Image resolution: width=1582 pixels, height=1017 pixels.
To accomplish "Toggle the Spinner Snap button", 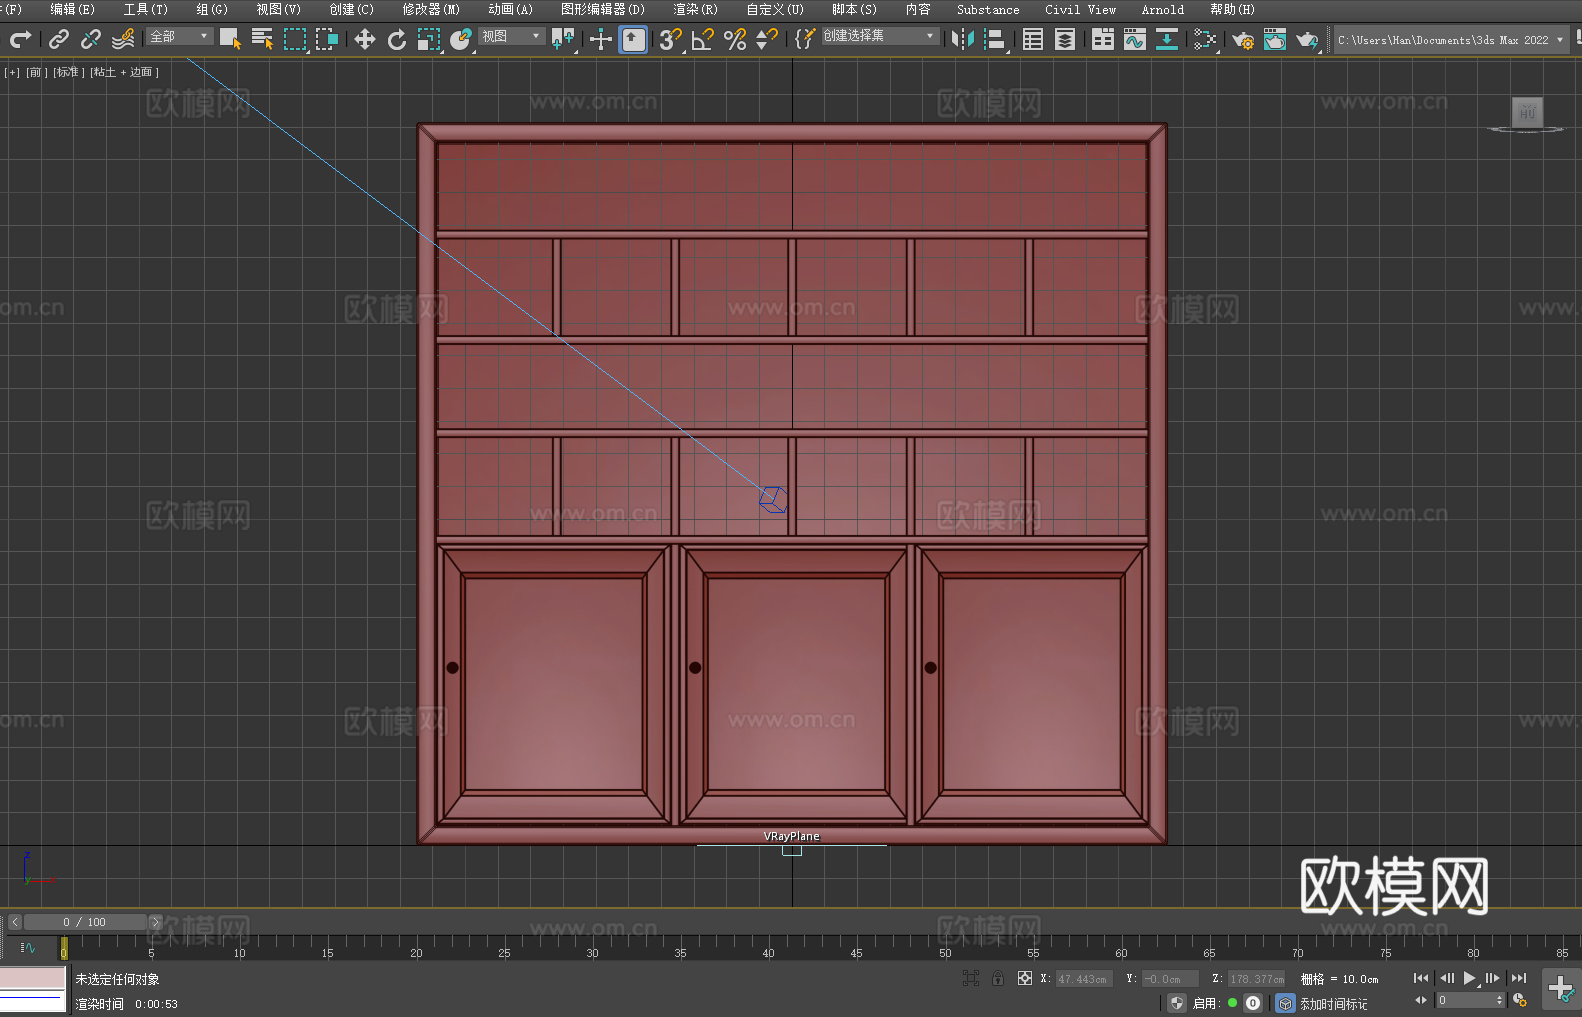I will pos(767,39).
